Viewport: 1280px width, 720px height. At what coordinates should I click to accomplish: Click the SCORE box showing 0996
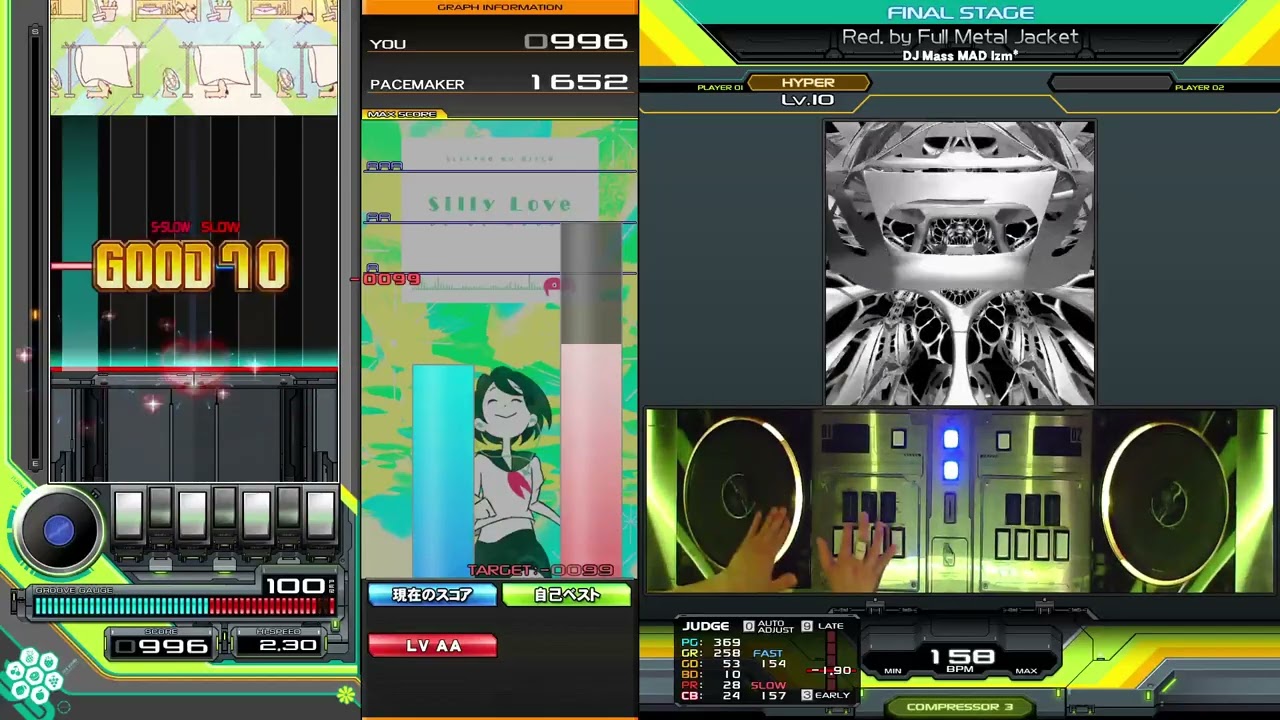161,646
